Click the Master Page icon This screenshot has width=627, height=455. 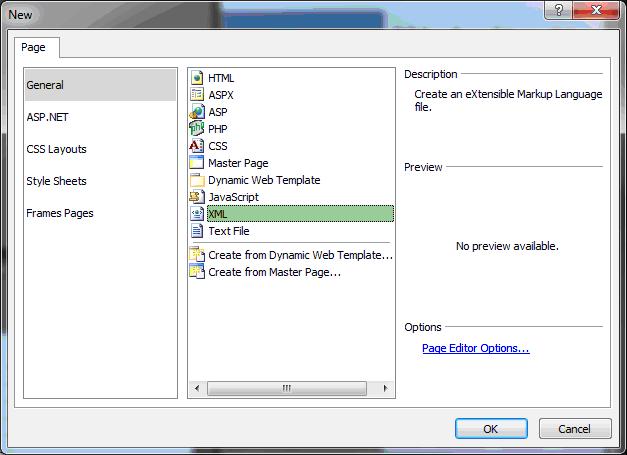pyautogui.click(x=197, y=163)
